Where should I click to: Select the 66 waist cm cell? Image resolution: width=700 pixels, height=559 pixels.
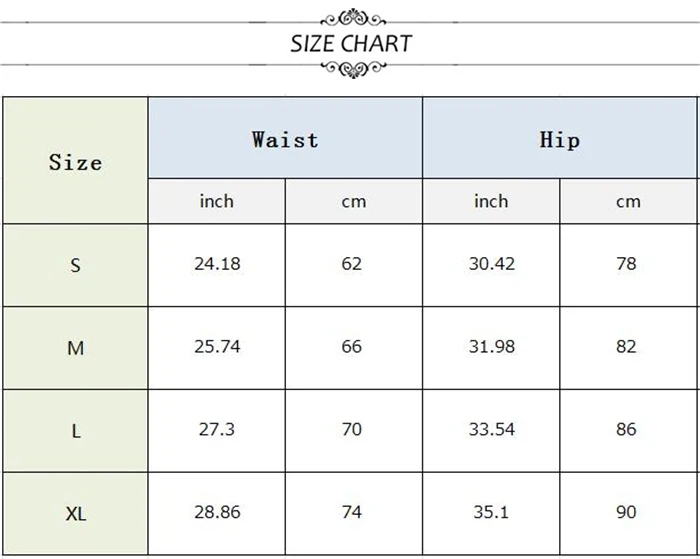coord(354,348)
